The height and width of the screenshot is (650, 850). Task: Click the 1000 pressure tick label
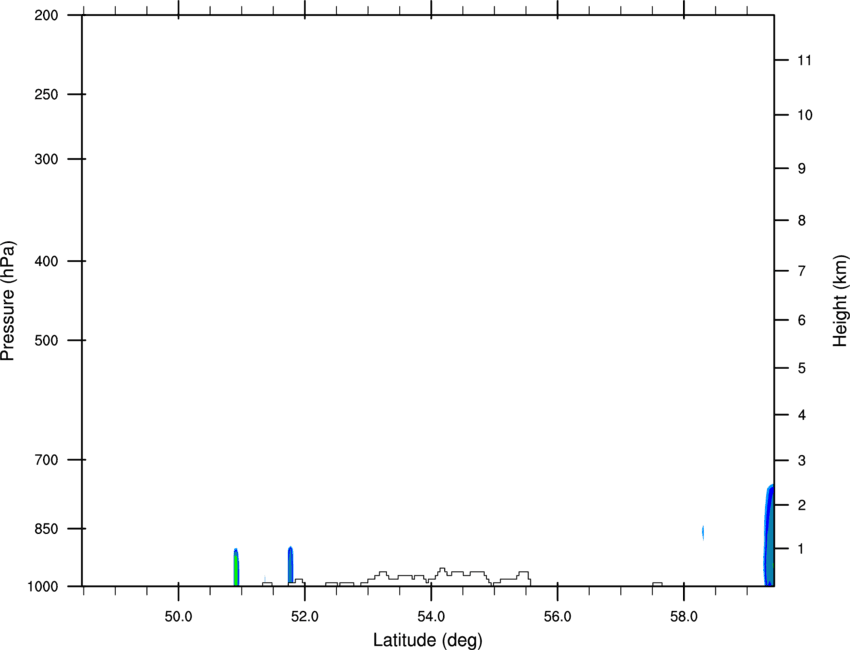42,586
